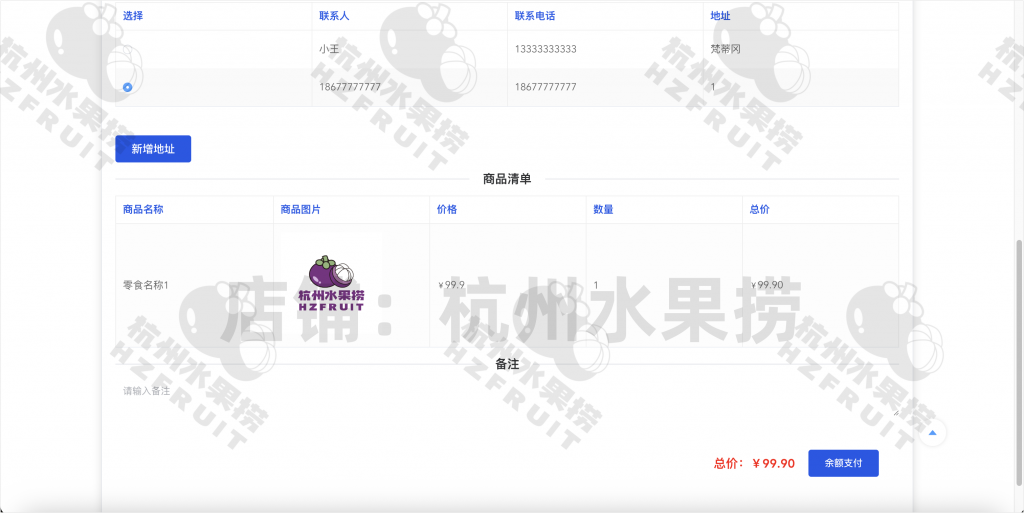1024x513 pixels.
Task: Click the 价格 column header
Action: pos(447,210)
